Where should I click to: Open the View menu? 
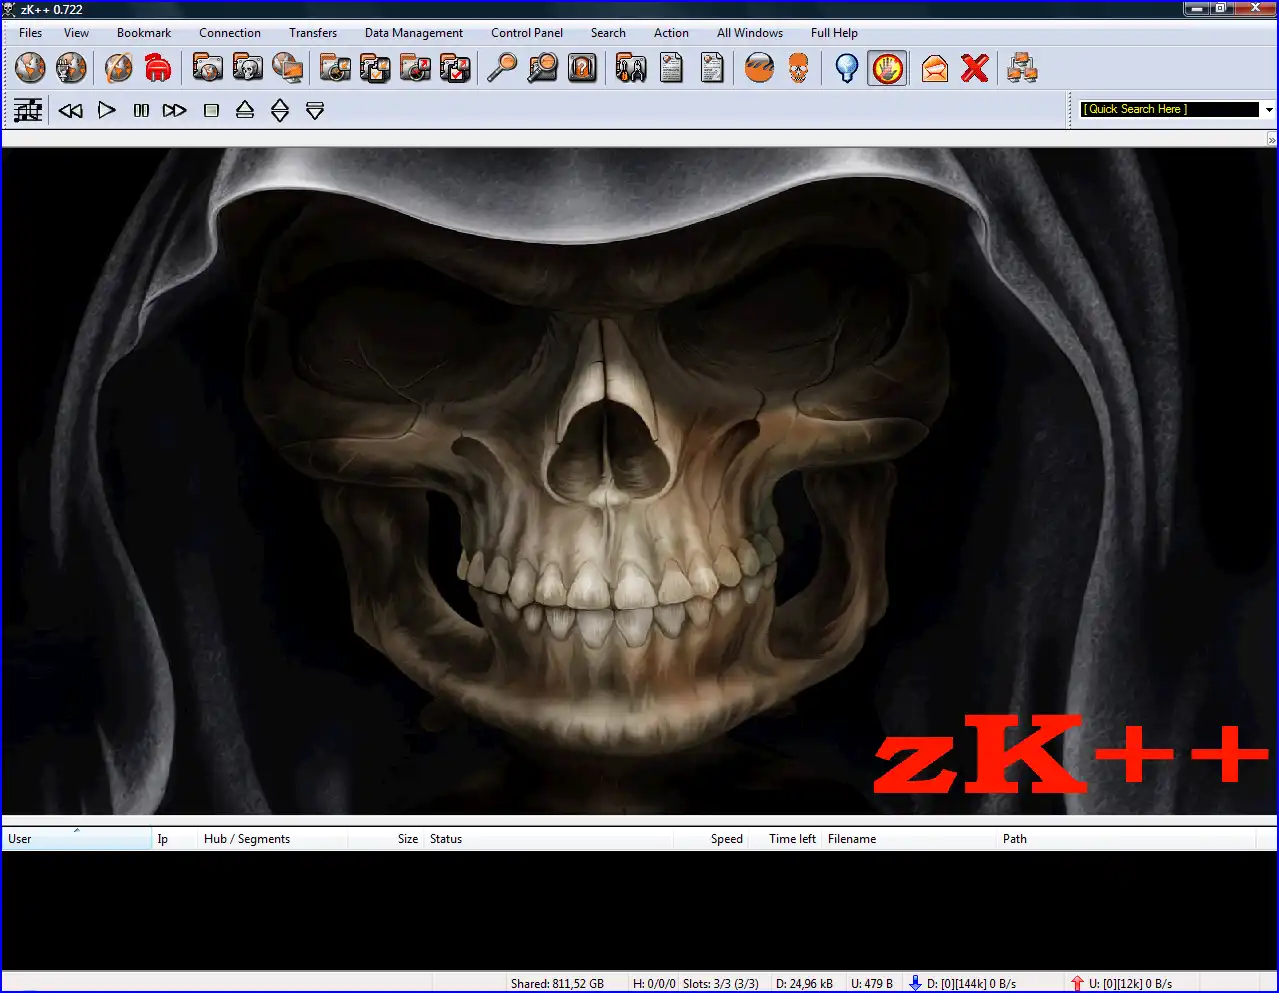[x=76, y=32]
